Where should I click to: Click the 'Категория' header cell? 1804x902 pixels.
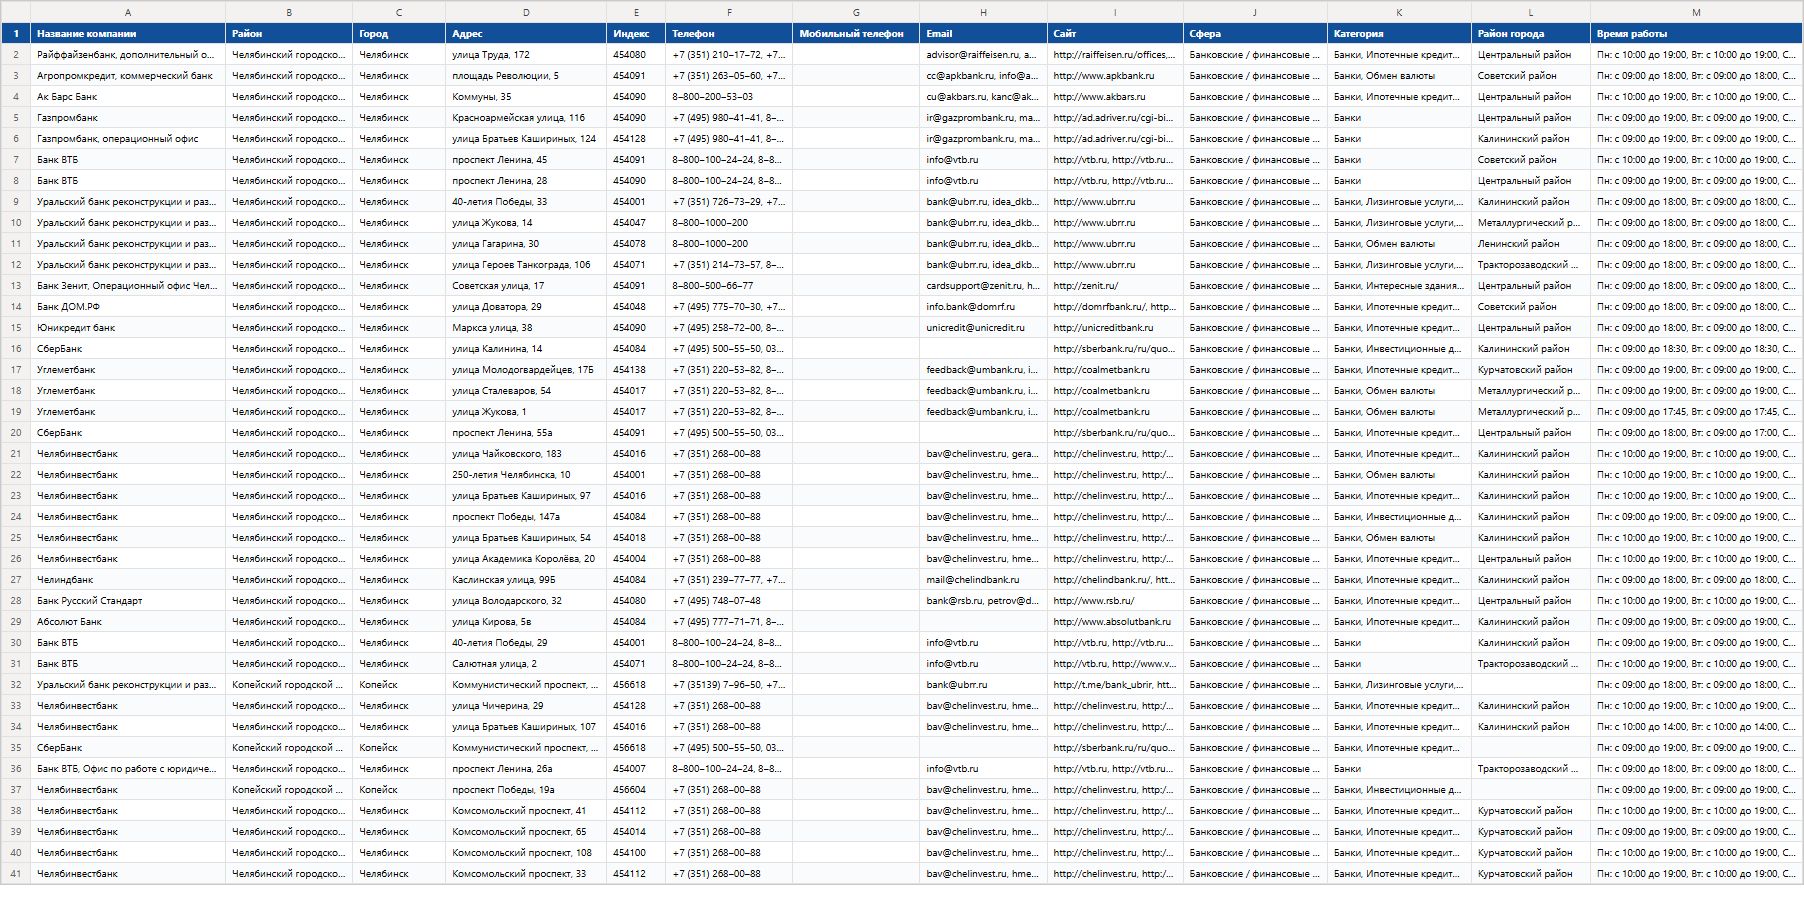click(1400, 34)
